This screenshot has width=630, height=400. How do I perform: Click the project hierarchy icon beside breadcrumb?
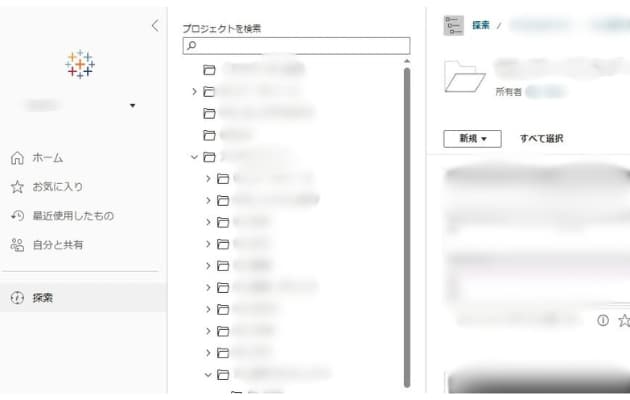pos(454,25)
